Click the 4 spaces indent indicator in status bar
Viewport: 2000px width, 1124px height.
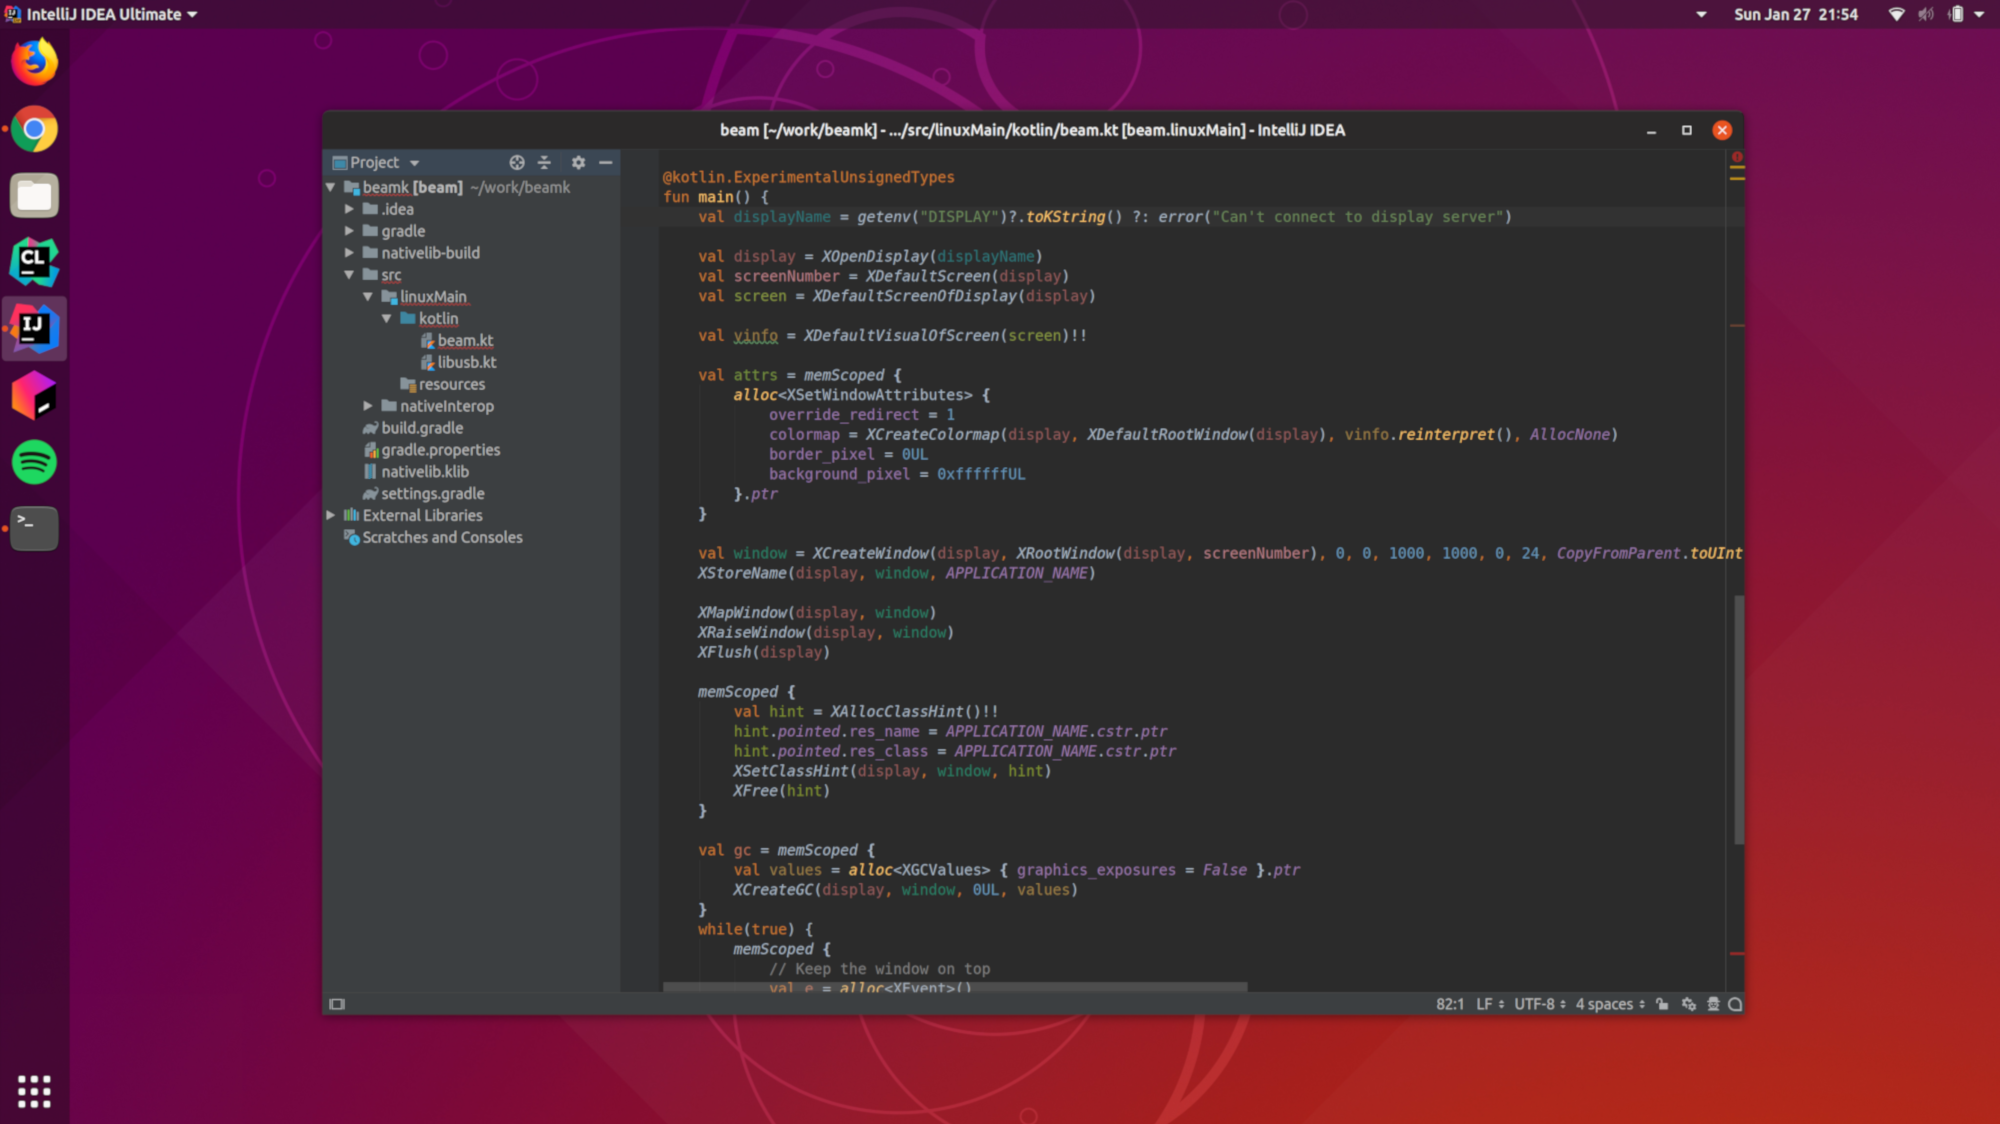pos(1614,1003)
